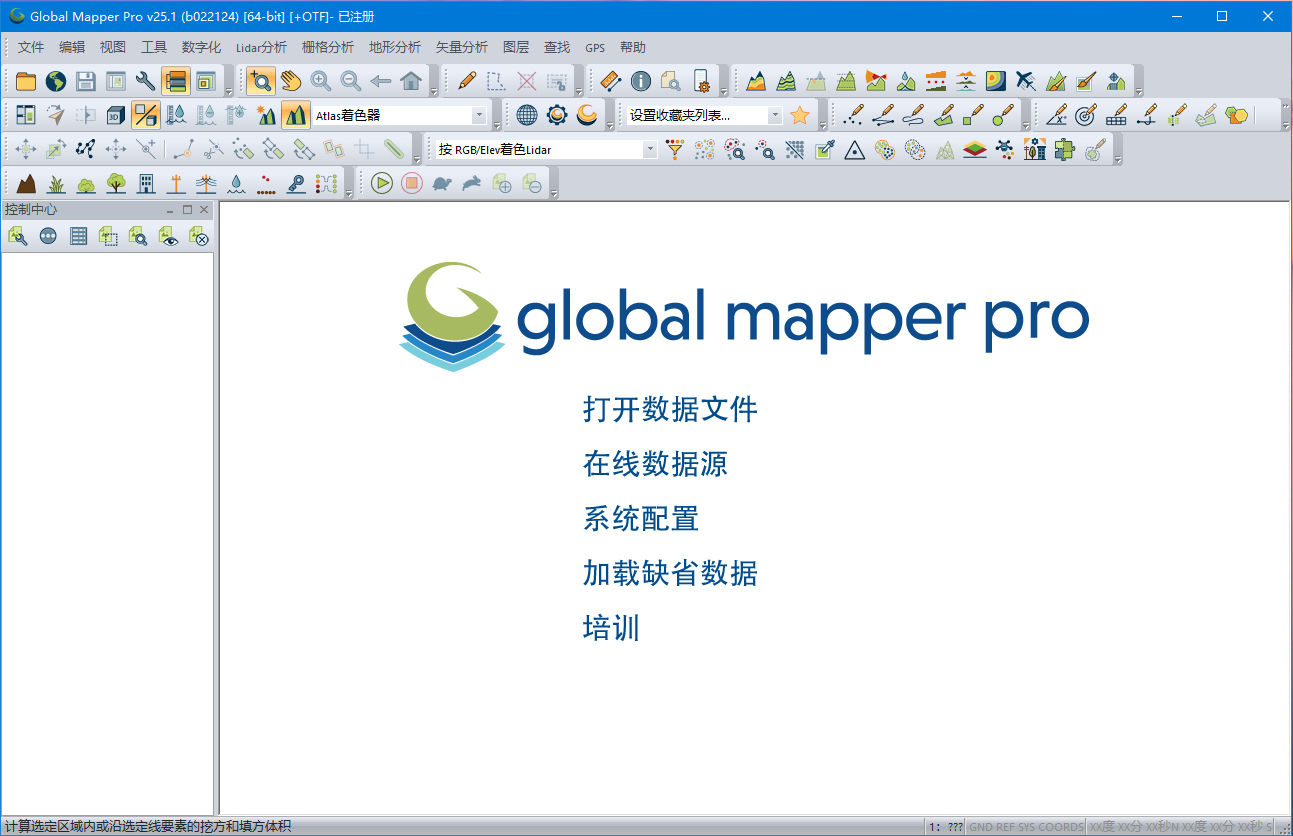Click the green play run button
1293x836 pixels.
pos(381,183)
